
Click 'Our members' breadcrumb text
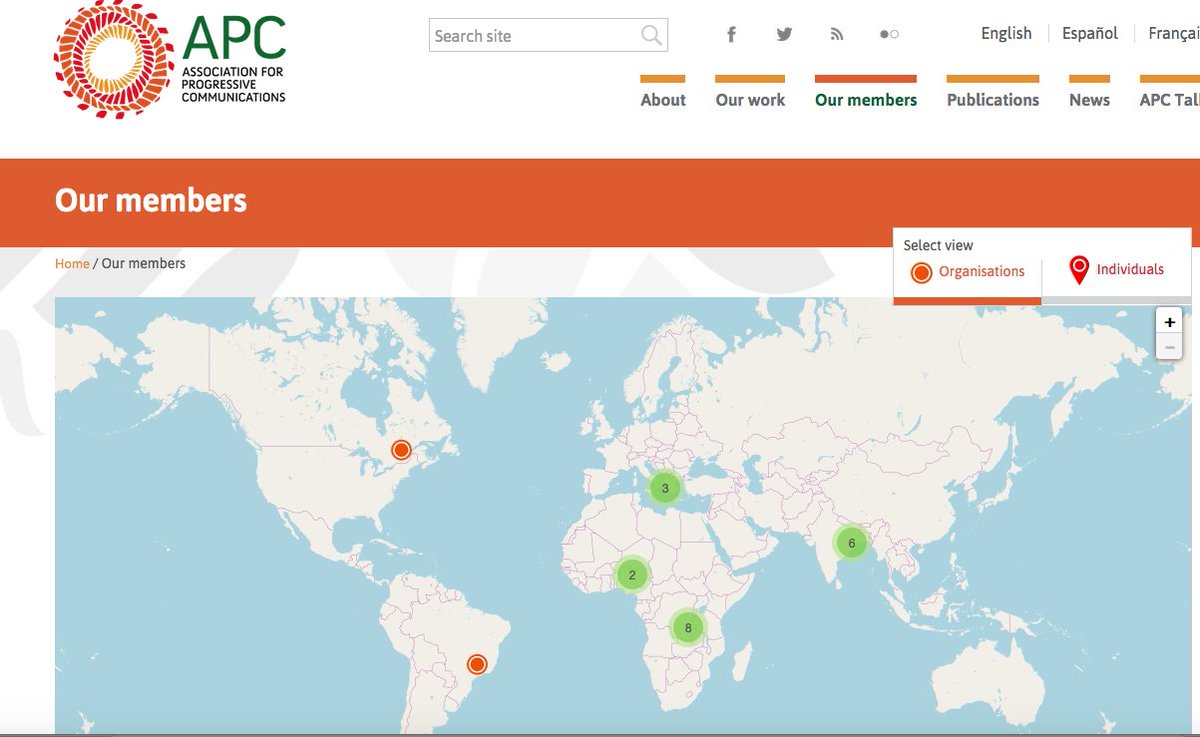144,264
